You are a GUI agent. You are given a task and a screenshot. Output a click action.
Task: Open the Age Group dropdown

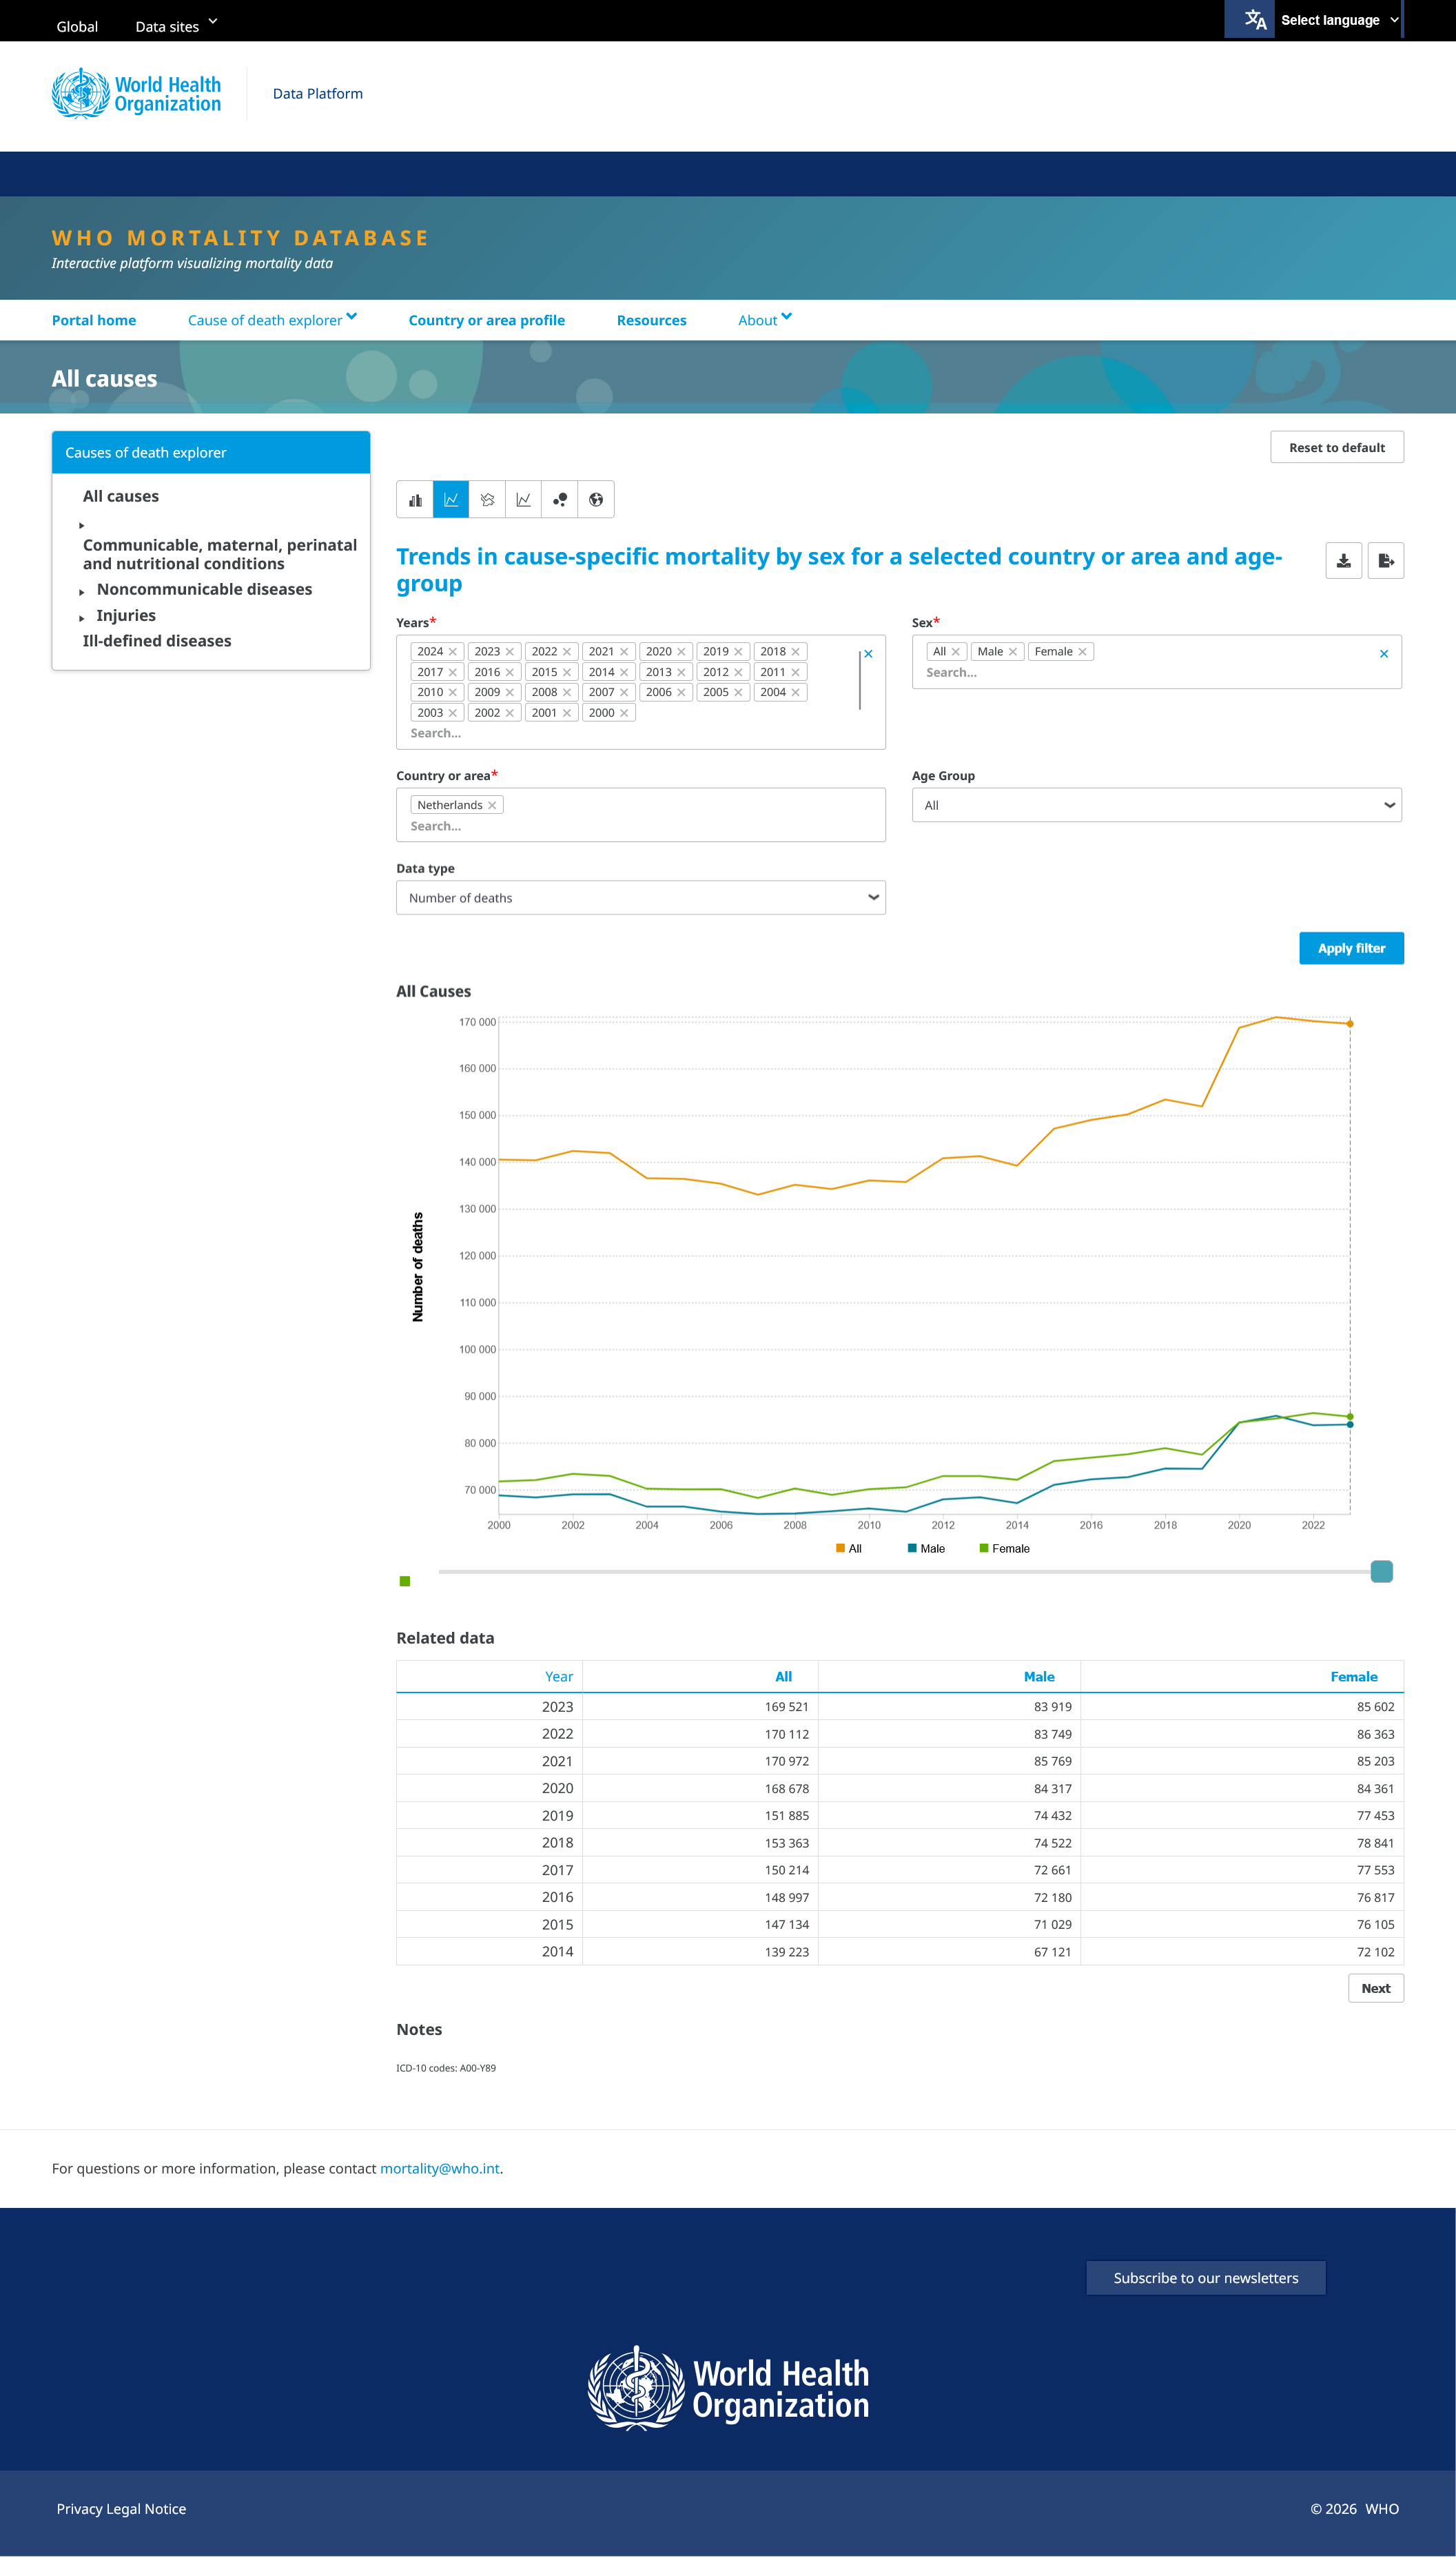click(x=1157, y=805)
